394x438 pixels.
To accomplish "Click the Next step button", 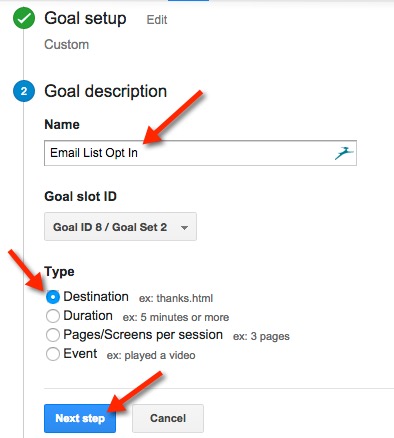I will click(x=80, y=418).
